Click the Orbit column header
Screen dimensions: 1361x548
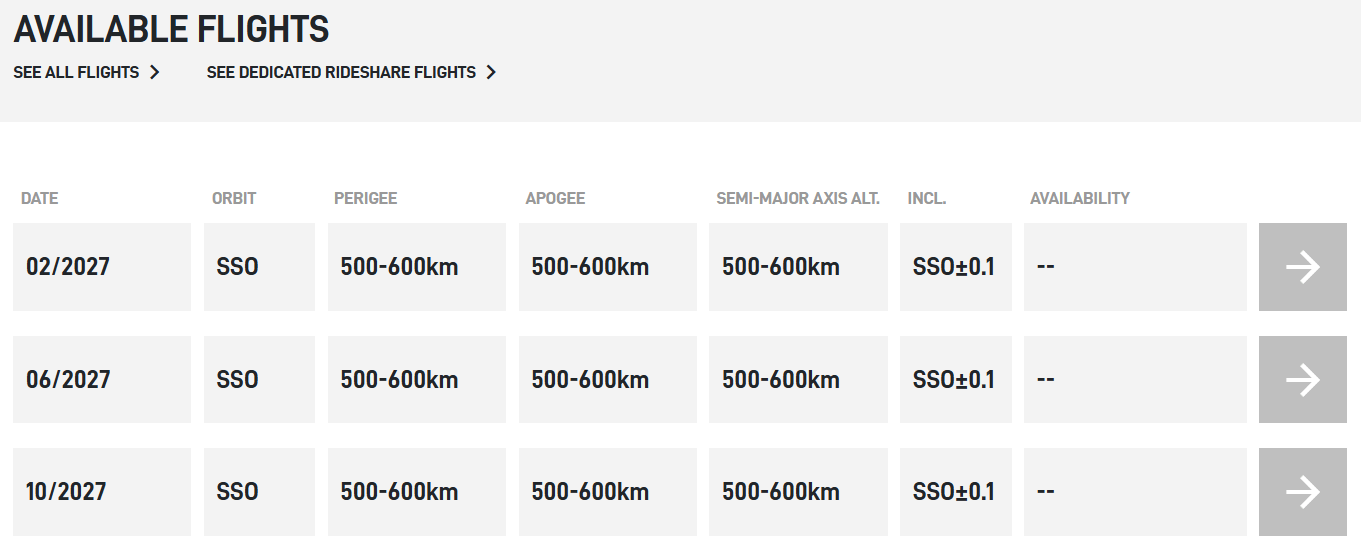tap(234, 198)
